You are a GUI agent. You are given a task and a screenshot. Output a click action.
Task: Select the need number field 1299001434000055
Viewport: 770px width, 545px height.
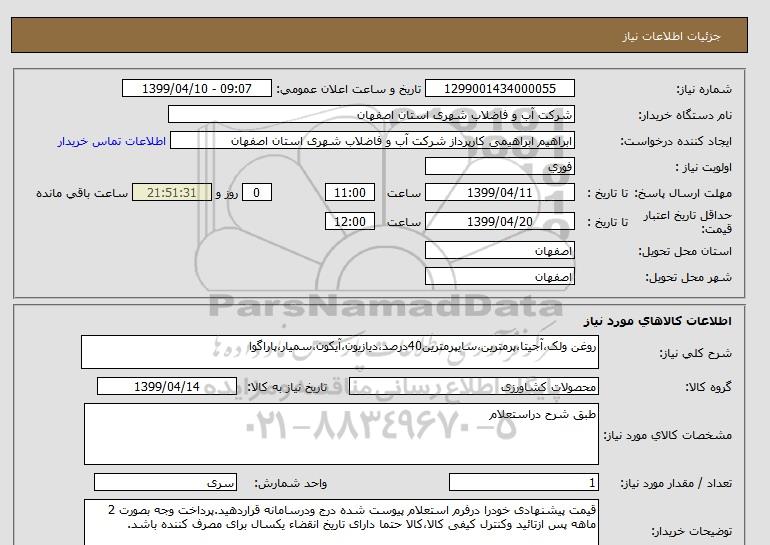click(499, 88)
